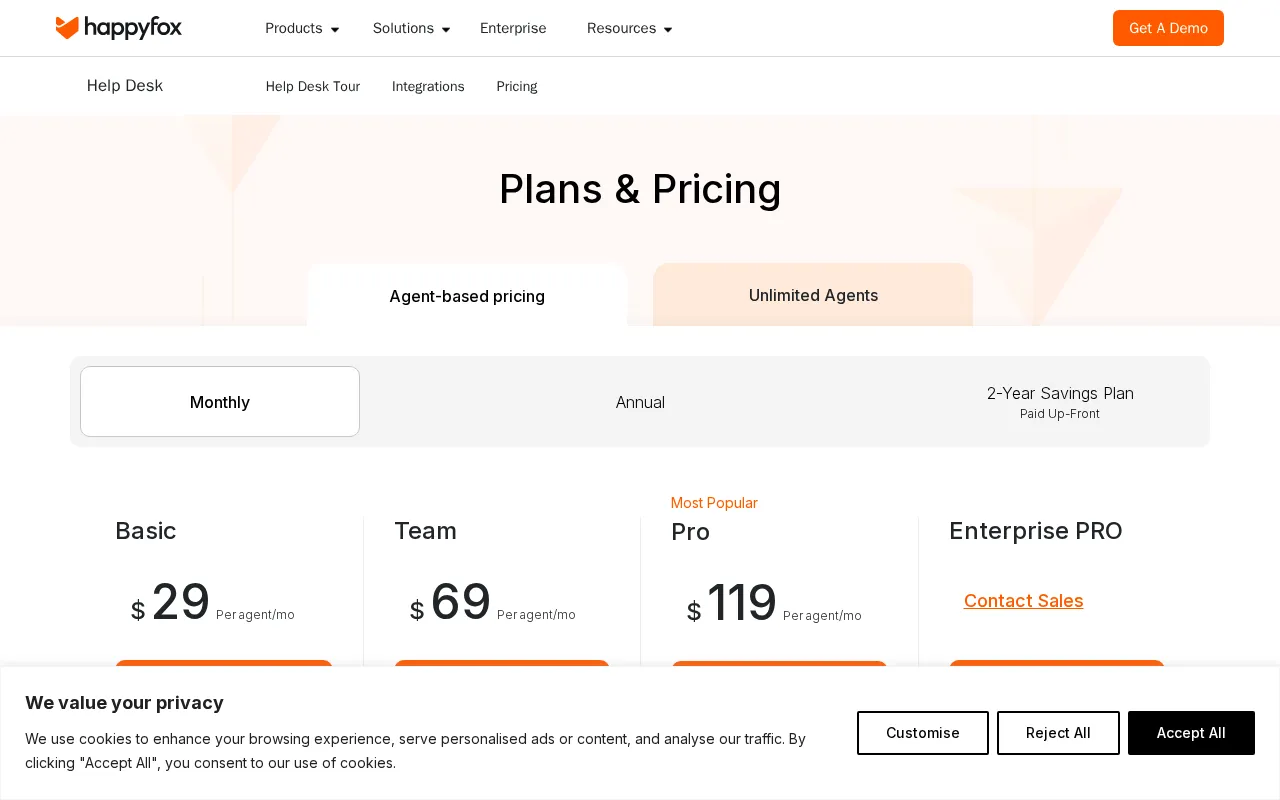Click the Get A Demo button
Viewport: 1280px width, 800px height.
[1168, 28]
